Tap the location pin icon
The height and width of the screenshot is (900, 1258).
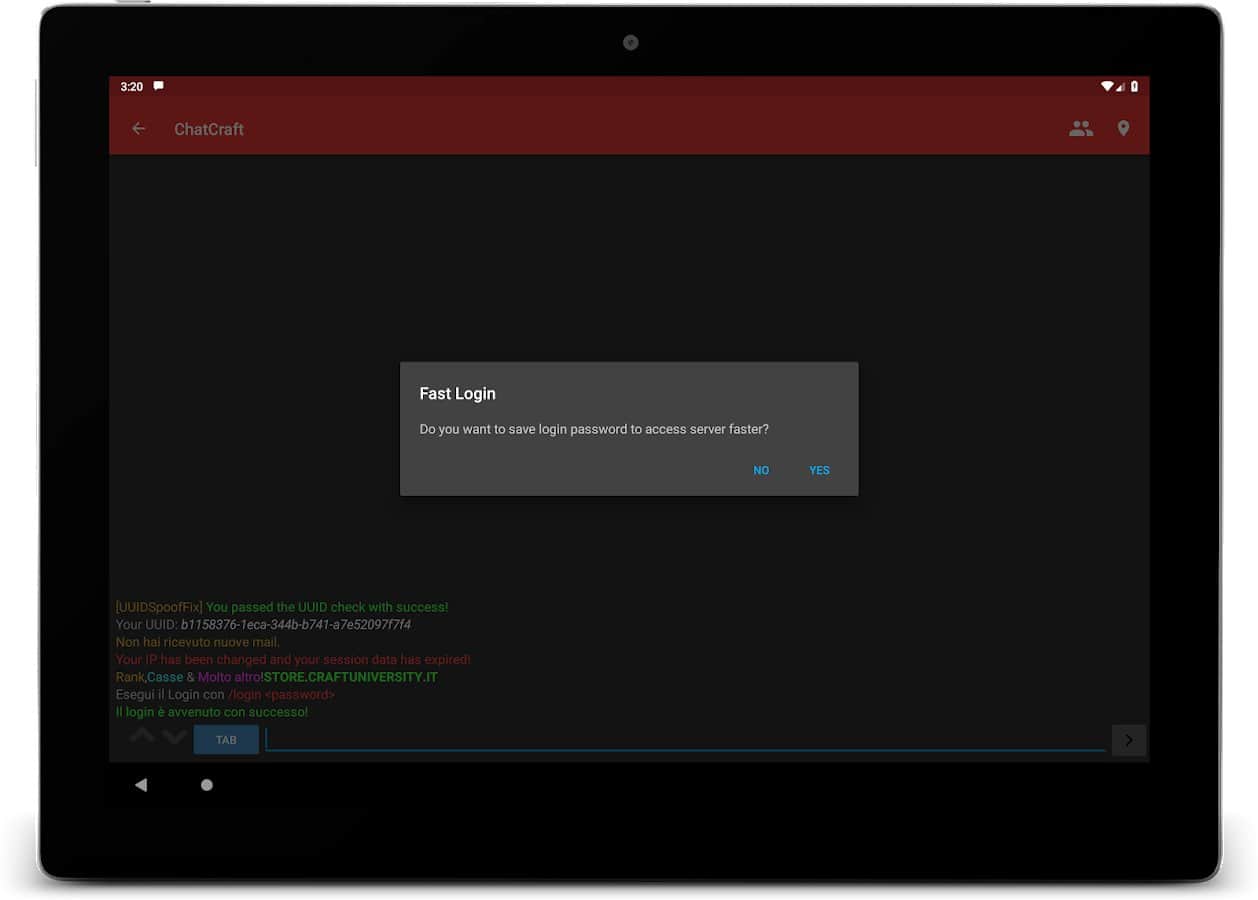point(1123,129)
